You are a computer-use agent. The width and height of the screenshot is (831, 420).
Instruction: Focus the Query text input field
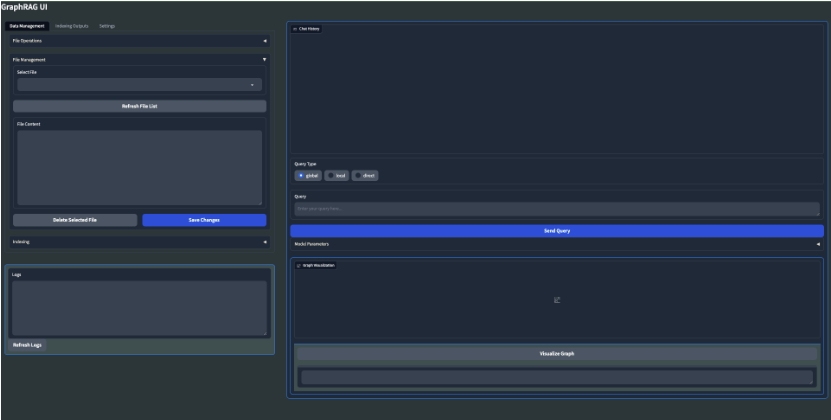pyautogui.click(x=556, y=209)
